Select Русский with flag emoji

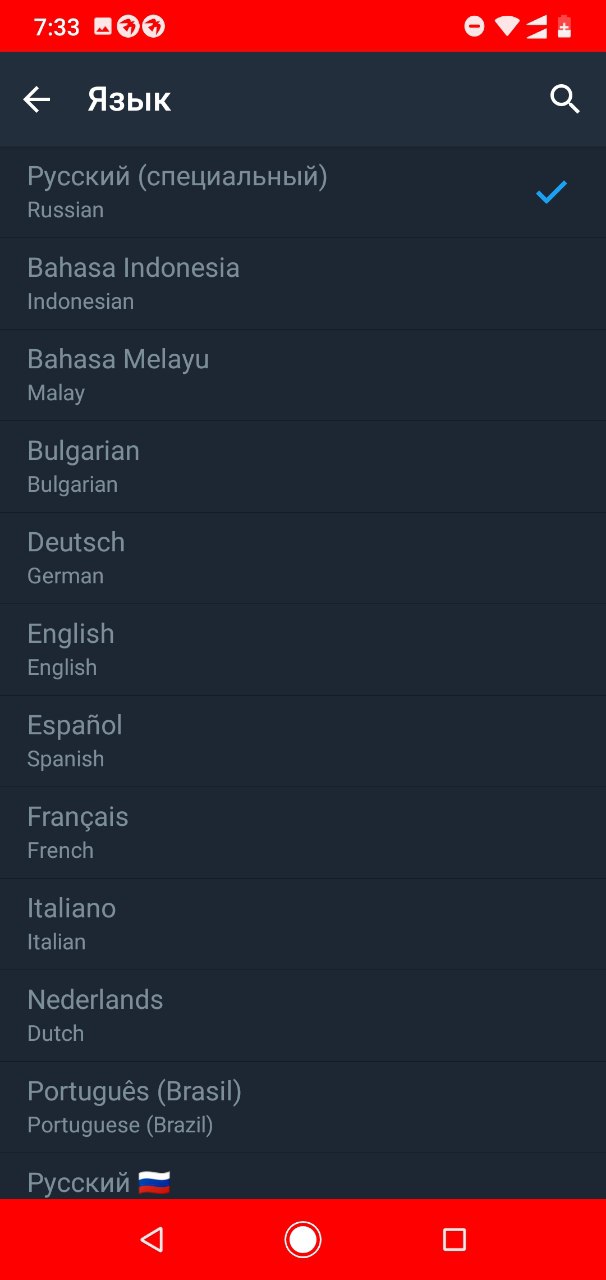[x=303, y=1177]
